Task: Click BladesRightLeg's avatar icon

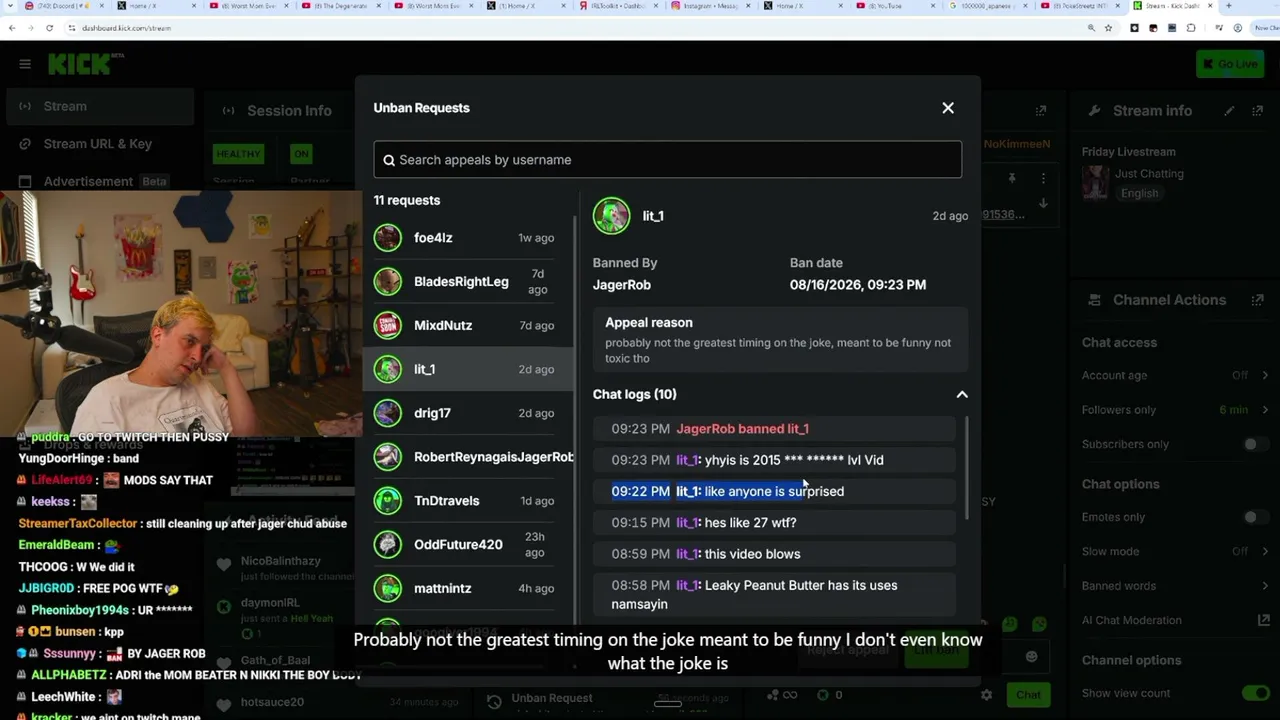Action: pyautogui.click(x=387, y=282)
